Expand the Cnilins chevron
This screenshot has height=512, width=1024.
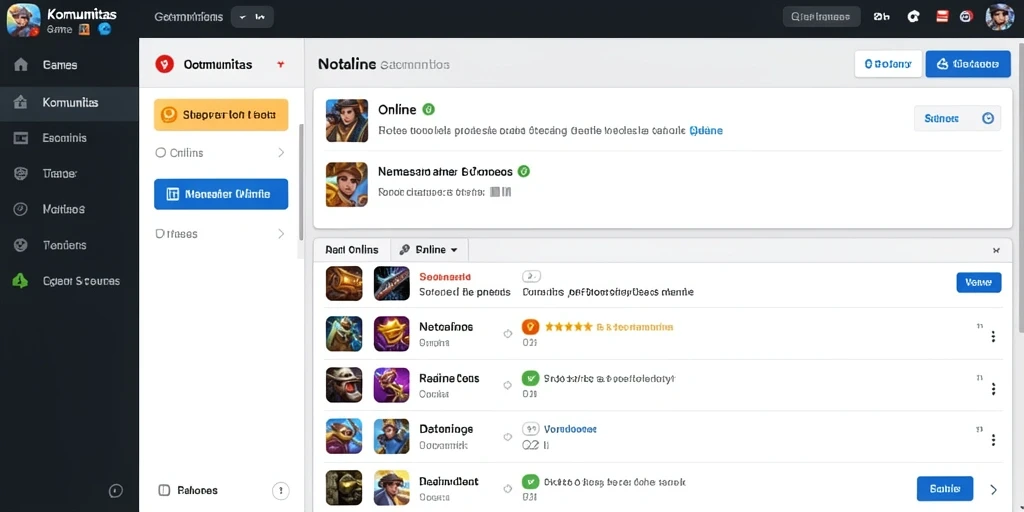pos(281,153)
